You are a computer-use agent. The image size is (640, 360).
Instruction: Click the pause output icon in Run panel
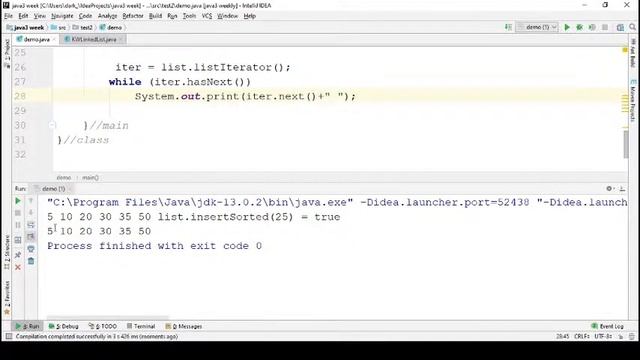coord(18,225)
